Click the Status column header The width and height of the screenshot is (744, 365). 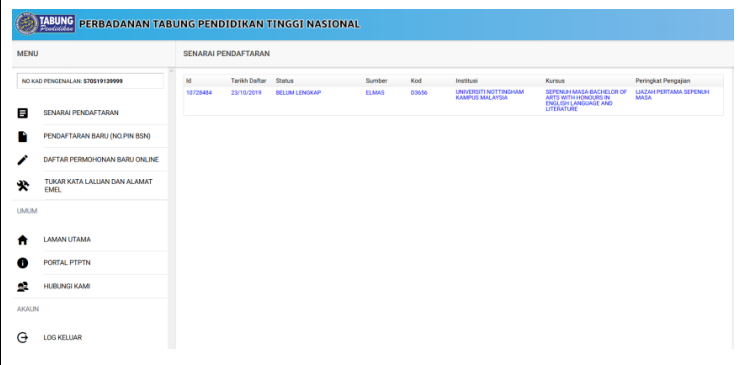pyautogui.click(x=285, y=81)
